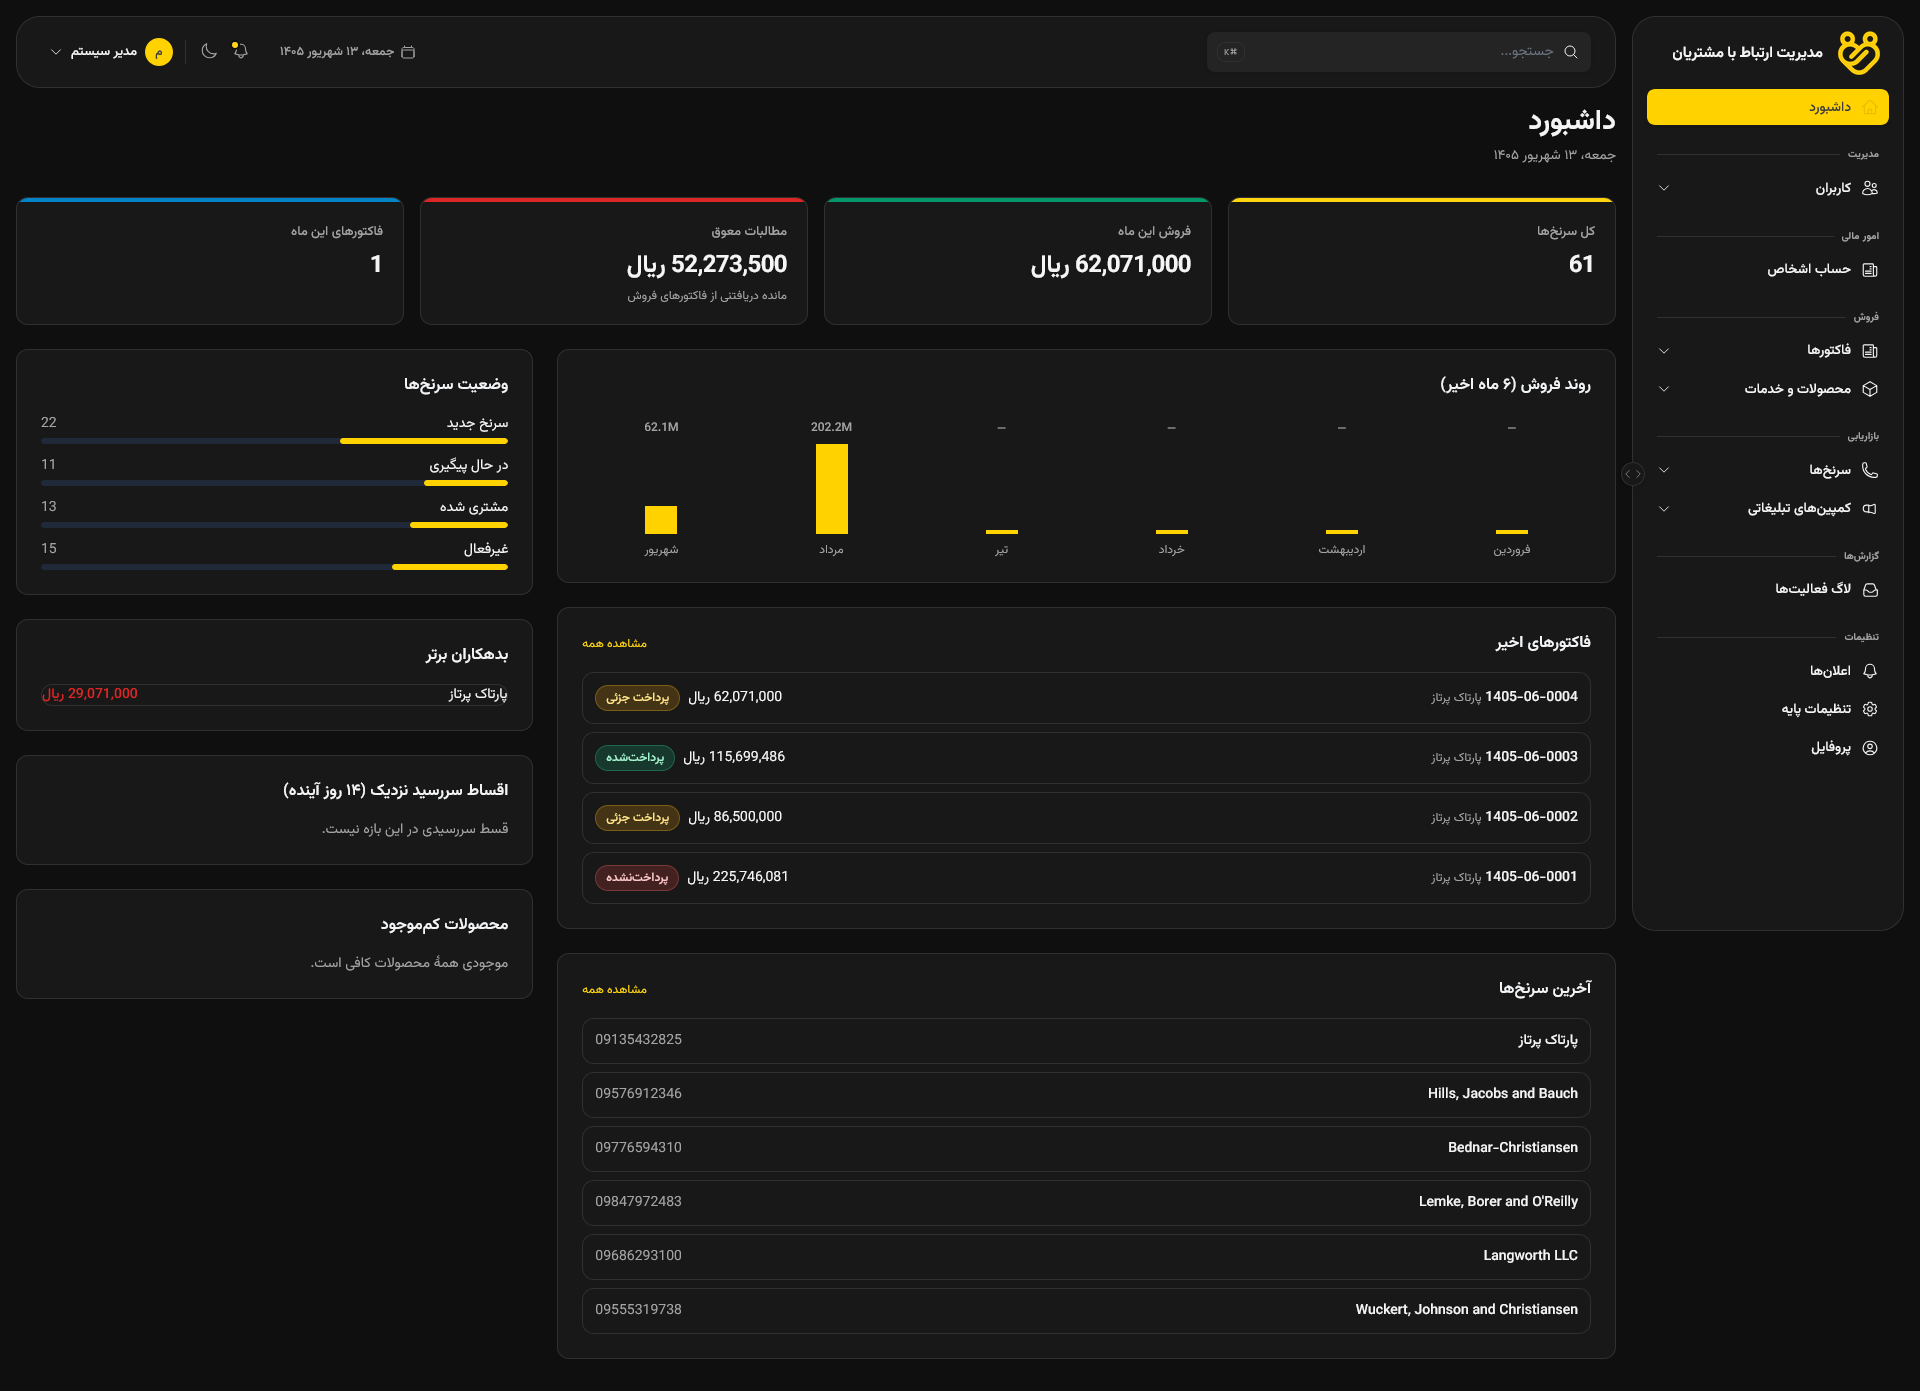Focus the جستجو search field

click(x=1399, y=52)
